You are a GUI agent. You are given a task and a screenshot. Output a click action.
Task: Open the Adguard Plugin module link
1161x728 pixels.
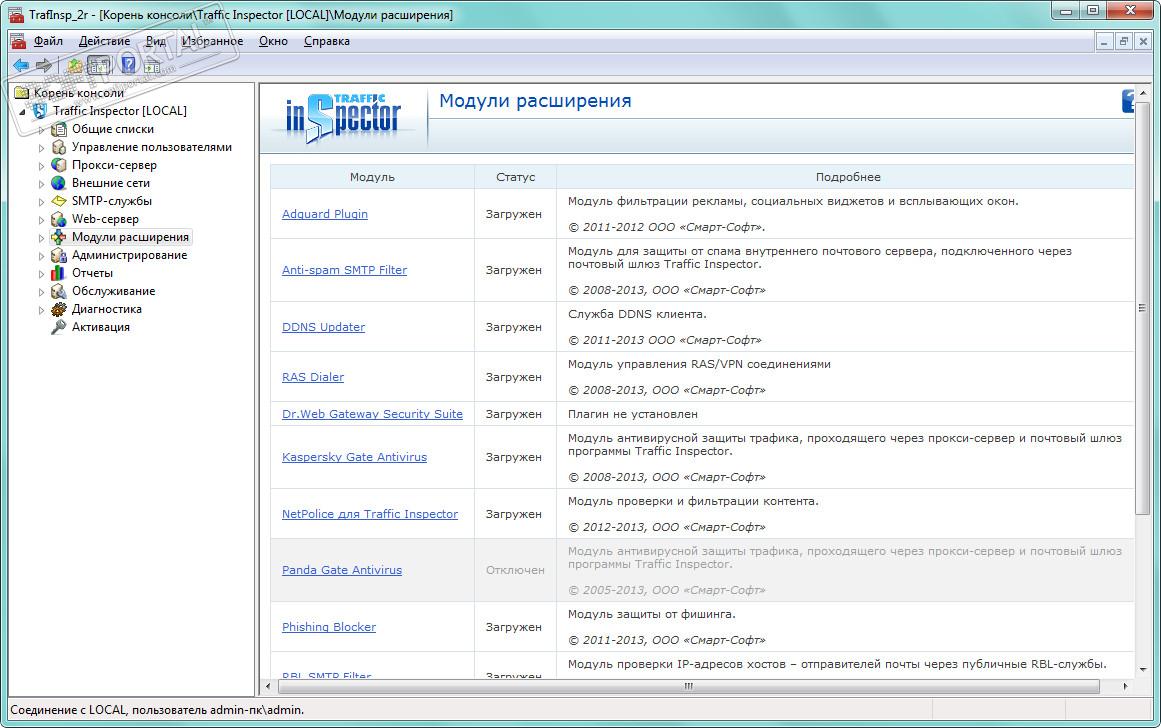pyautogui.click(x=325, y=214)
